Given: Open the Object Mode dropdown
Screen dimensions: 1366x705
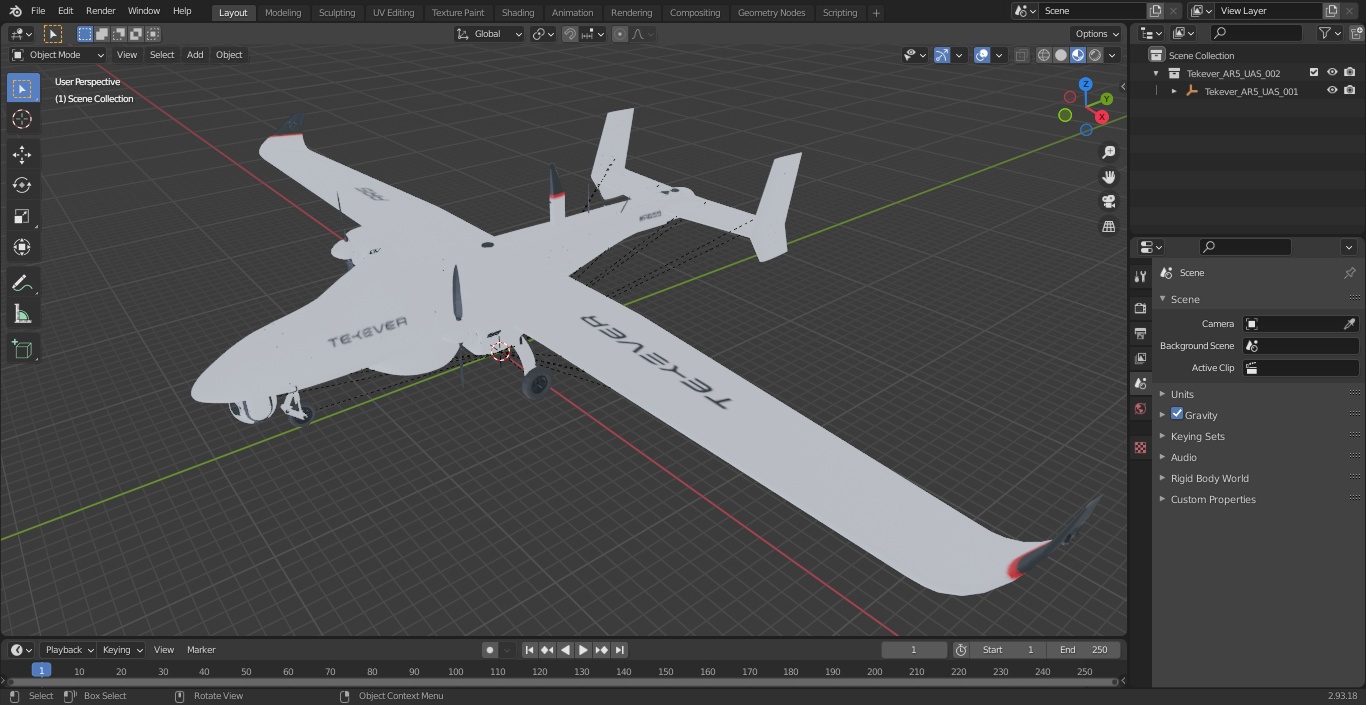Looking at the screenshot, I should (58, 55).
